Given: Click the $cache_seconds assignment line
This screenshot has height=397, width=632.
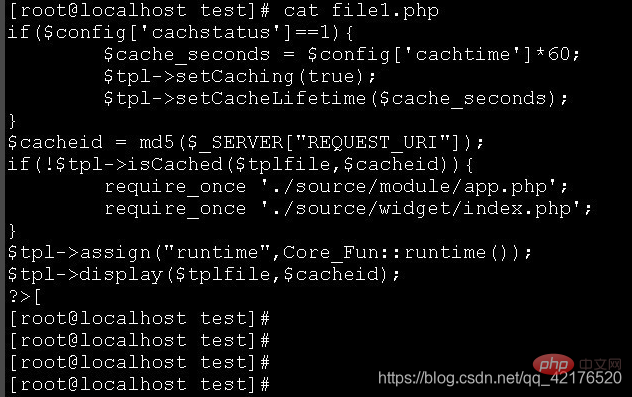Looking at the screenshot, I should coord(342,54).
